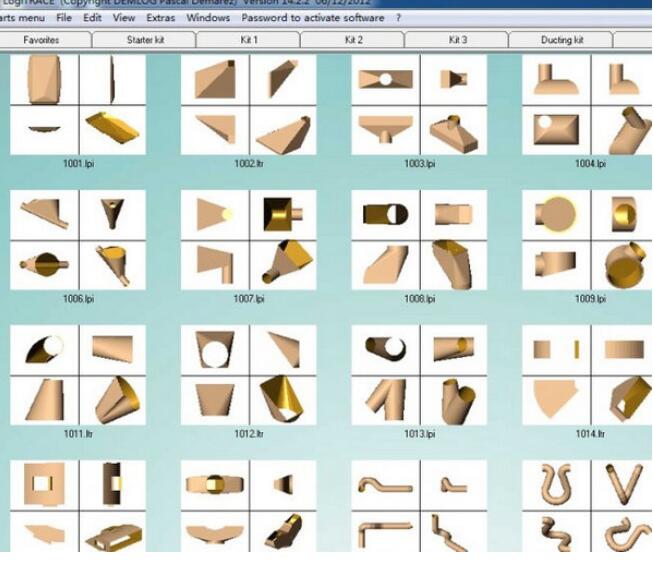
Task: Click the 1009.lpi file label
Action: (590, 299)
